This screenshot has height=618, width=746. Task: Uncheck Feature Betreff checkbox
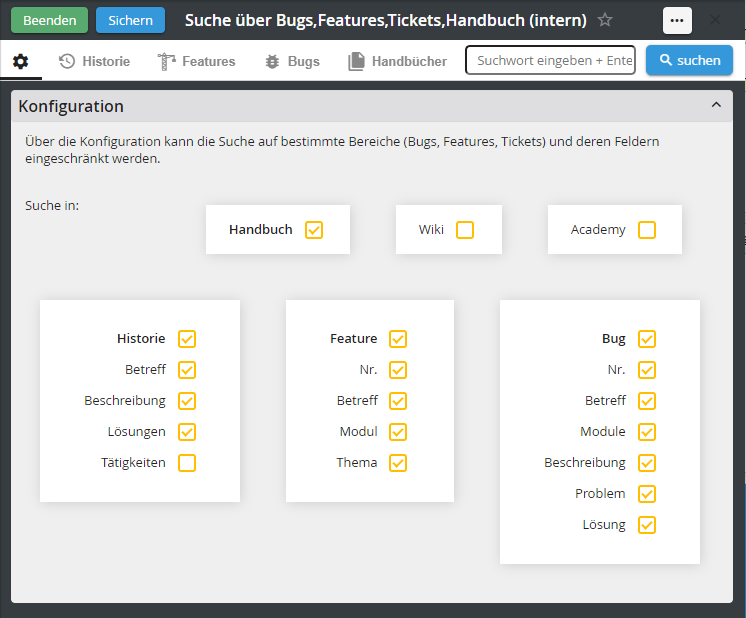click(x=398, y=401)
